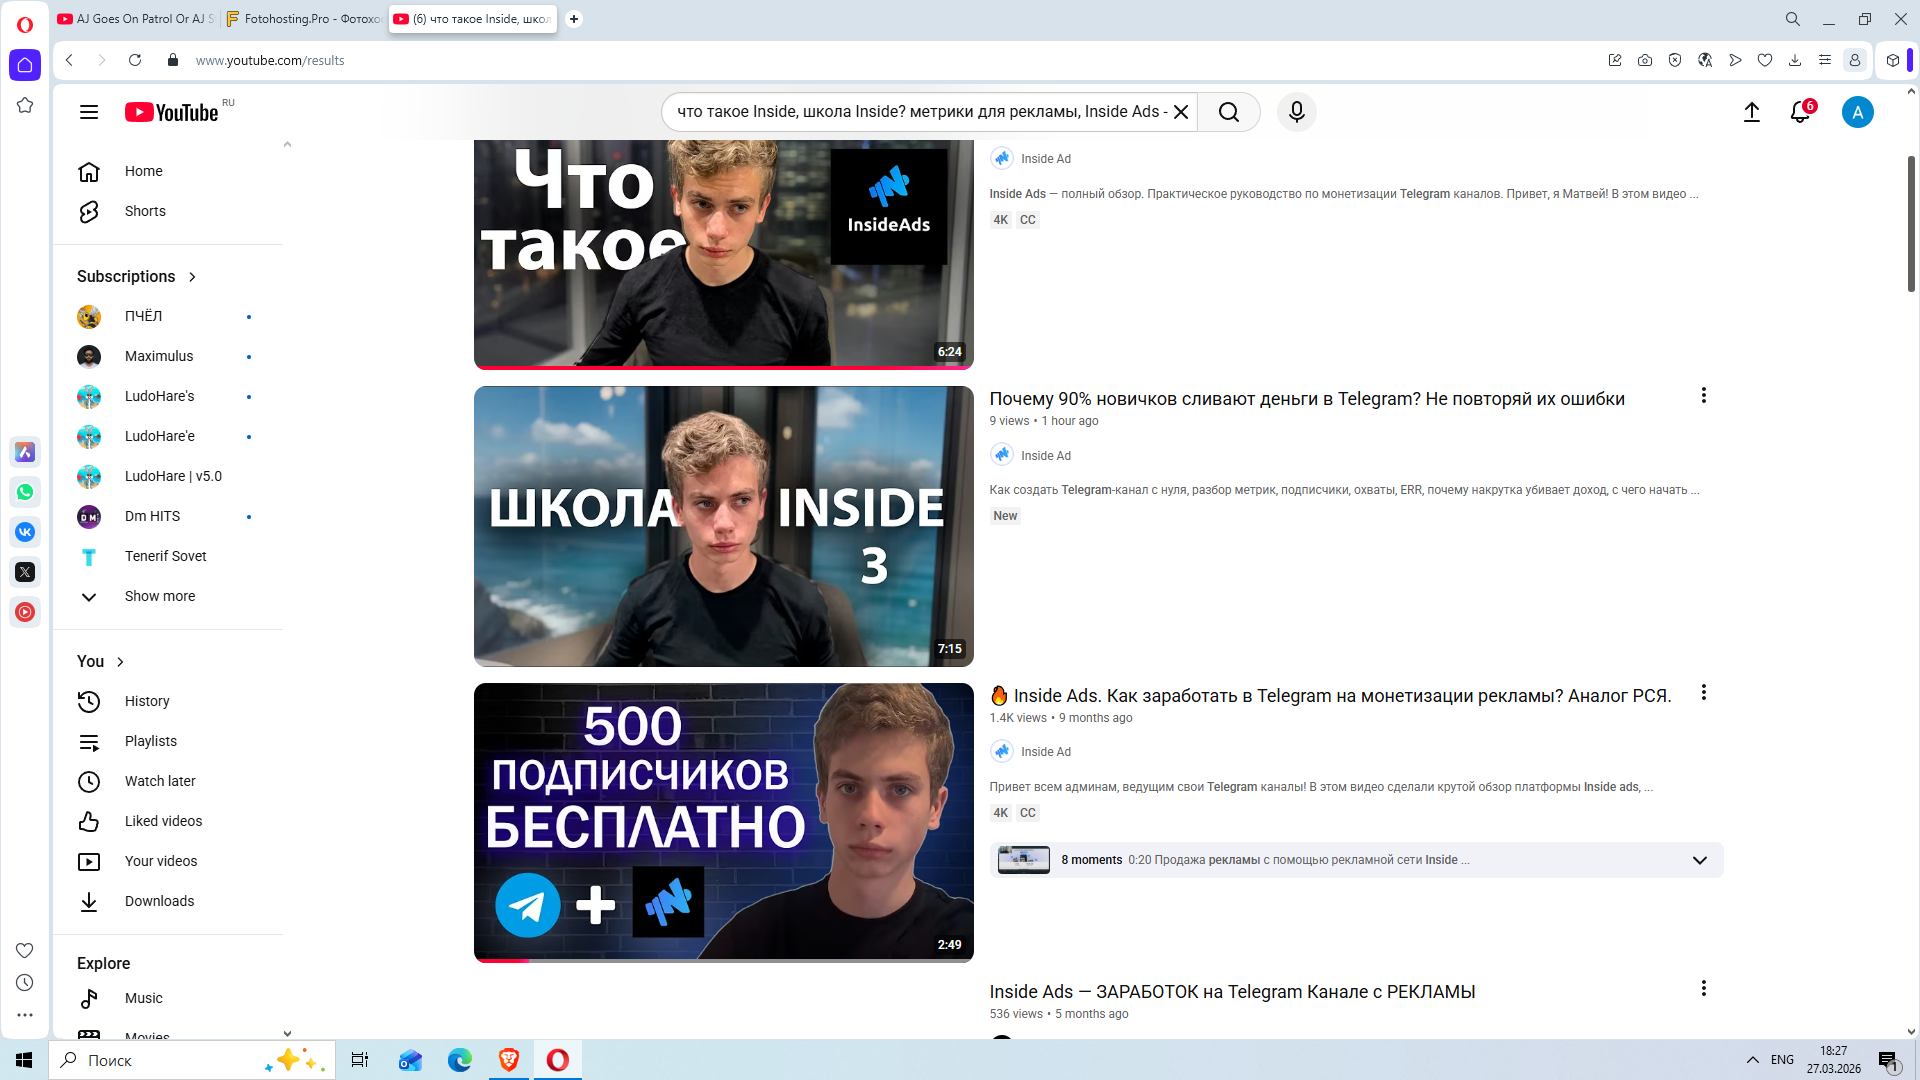Open Liked videos playlist
This screenshot has height=1080, width=1920.
[x=163, y=821]
